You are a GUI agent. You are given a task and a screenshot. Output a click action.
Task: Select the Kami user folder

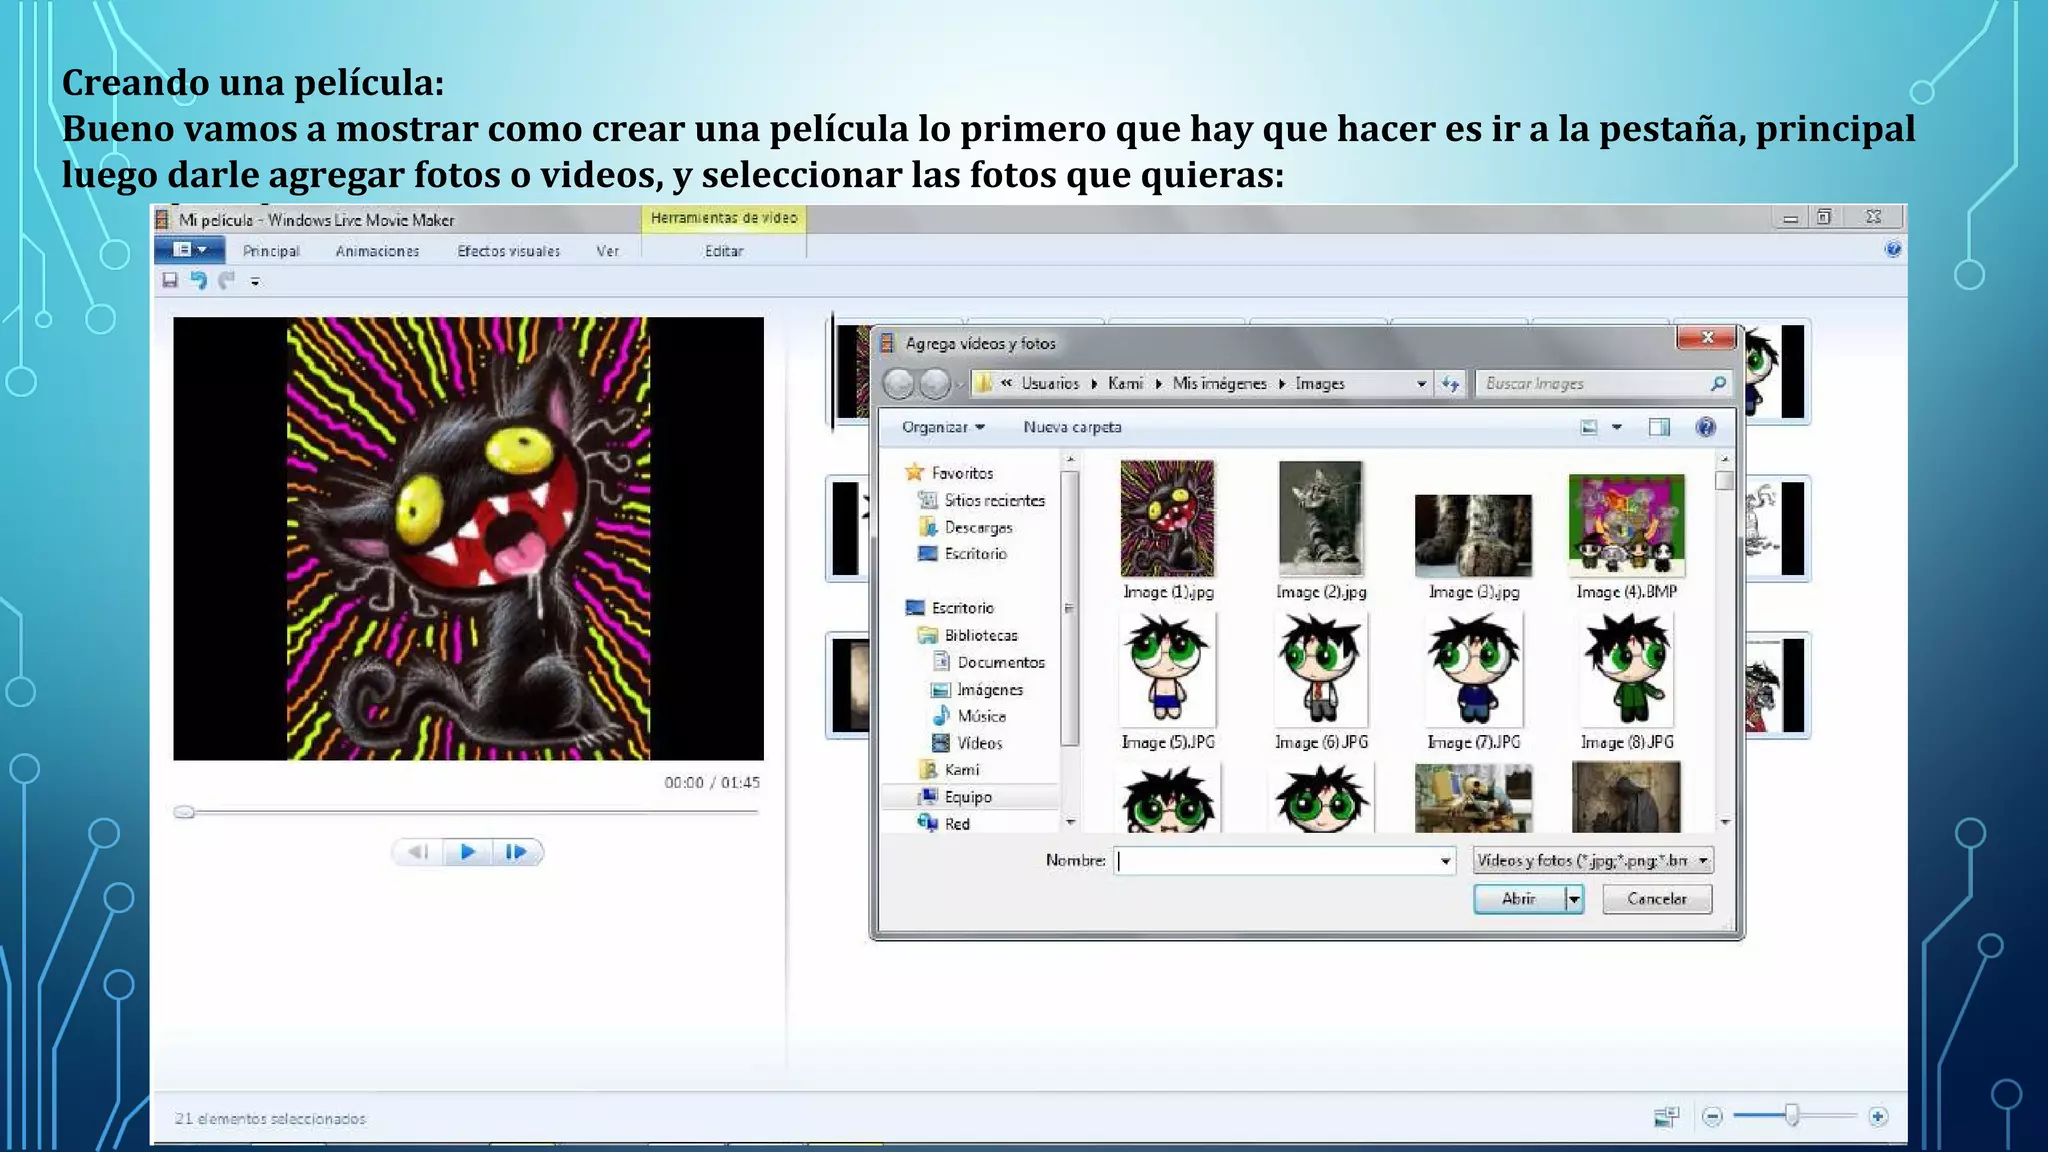tap(961, 769)
